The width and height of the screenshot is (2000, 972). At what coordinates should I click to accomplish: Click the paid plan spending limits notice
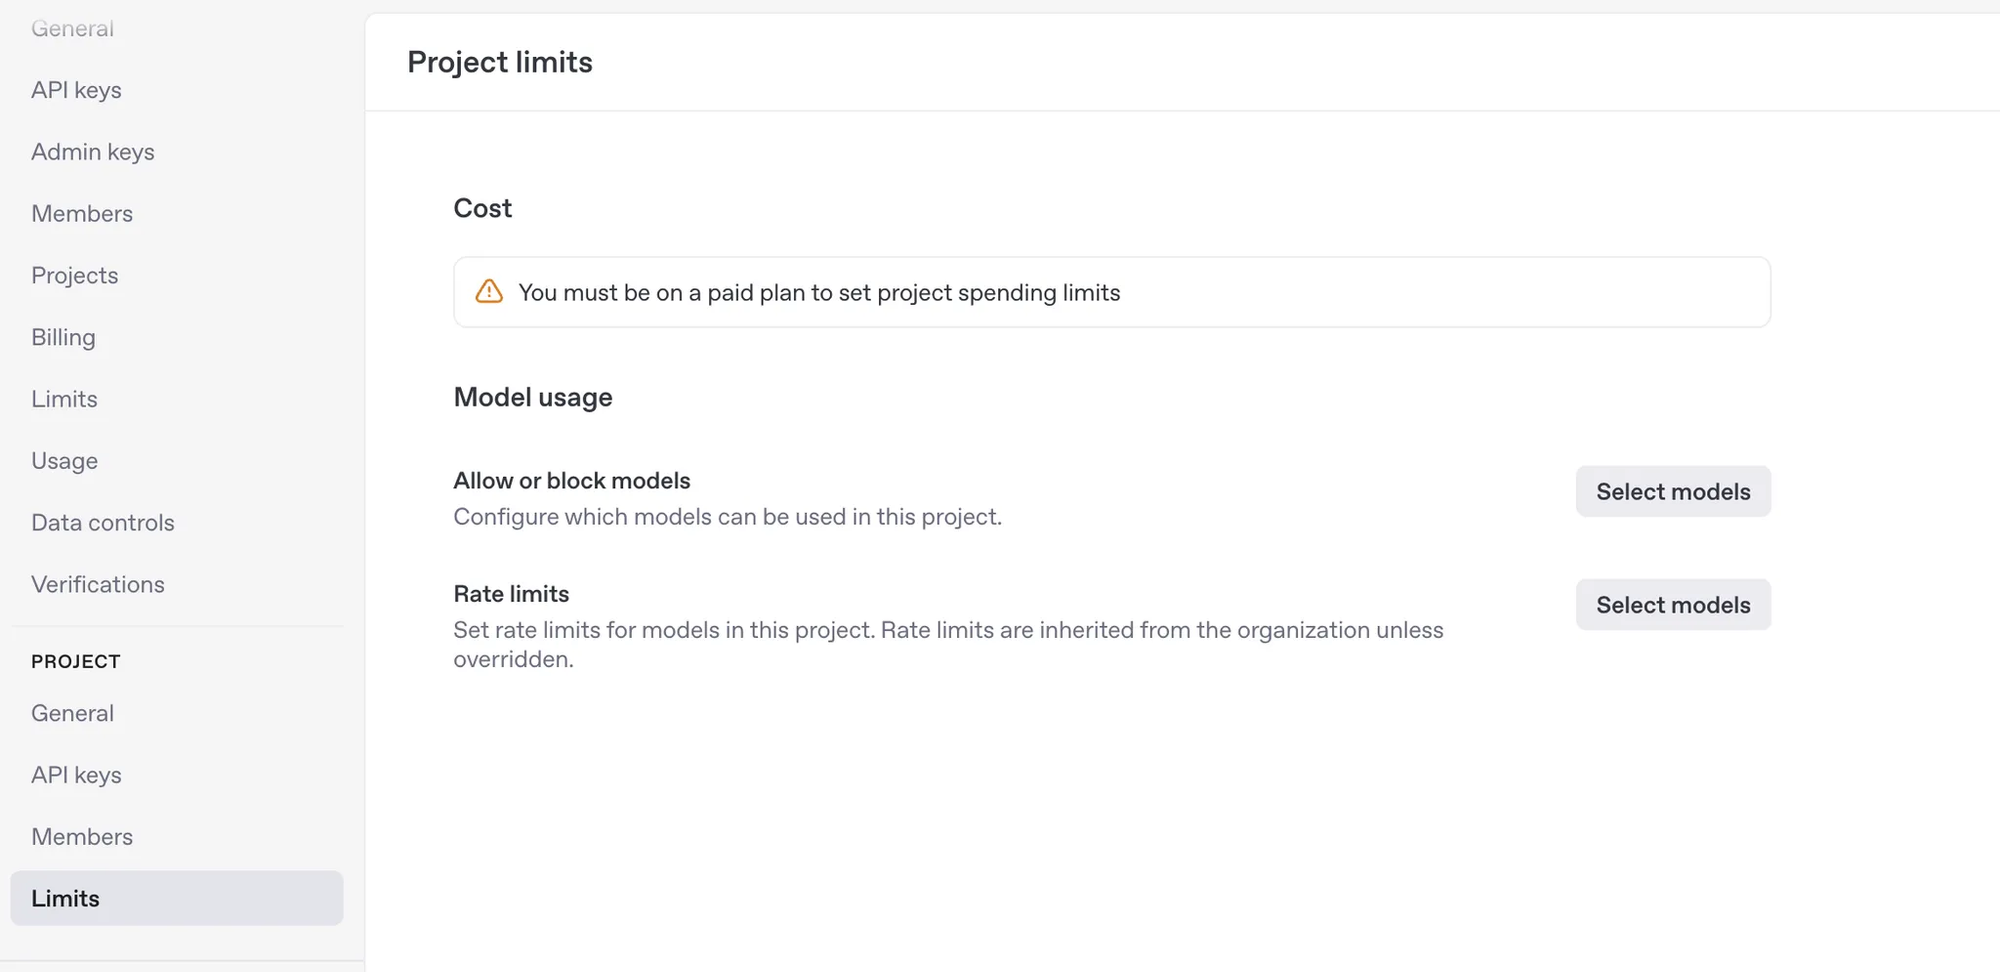pos(818,293)
